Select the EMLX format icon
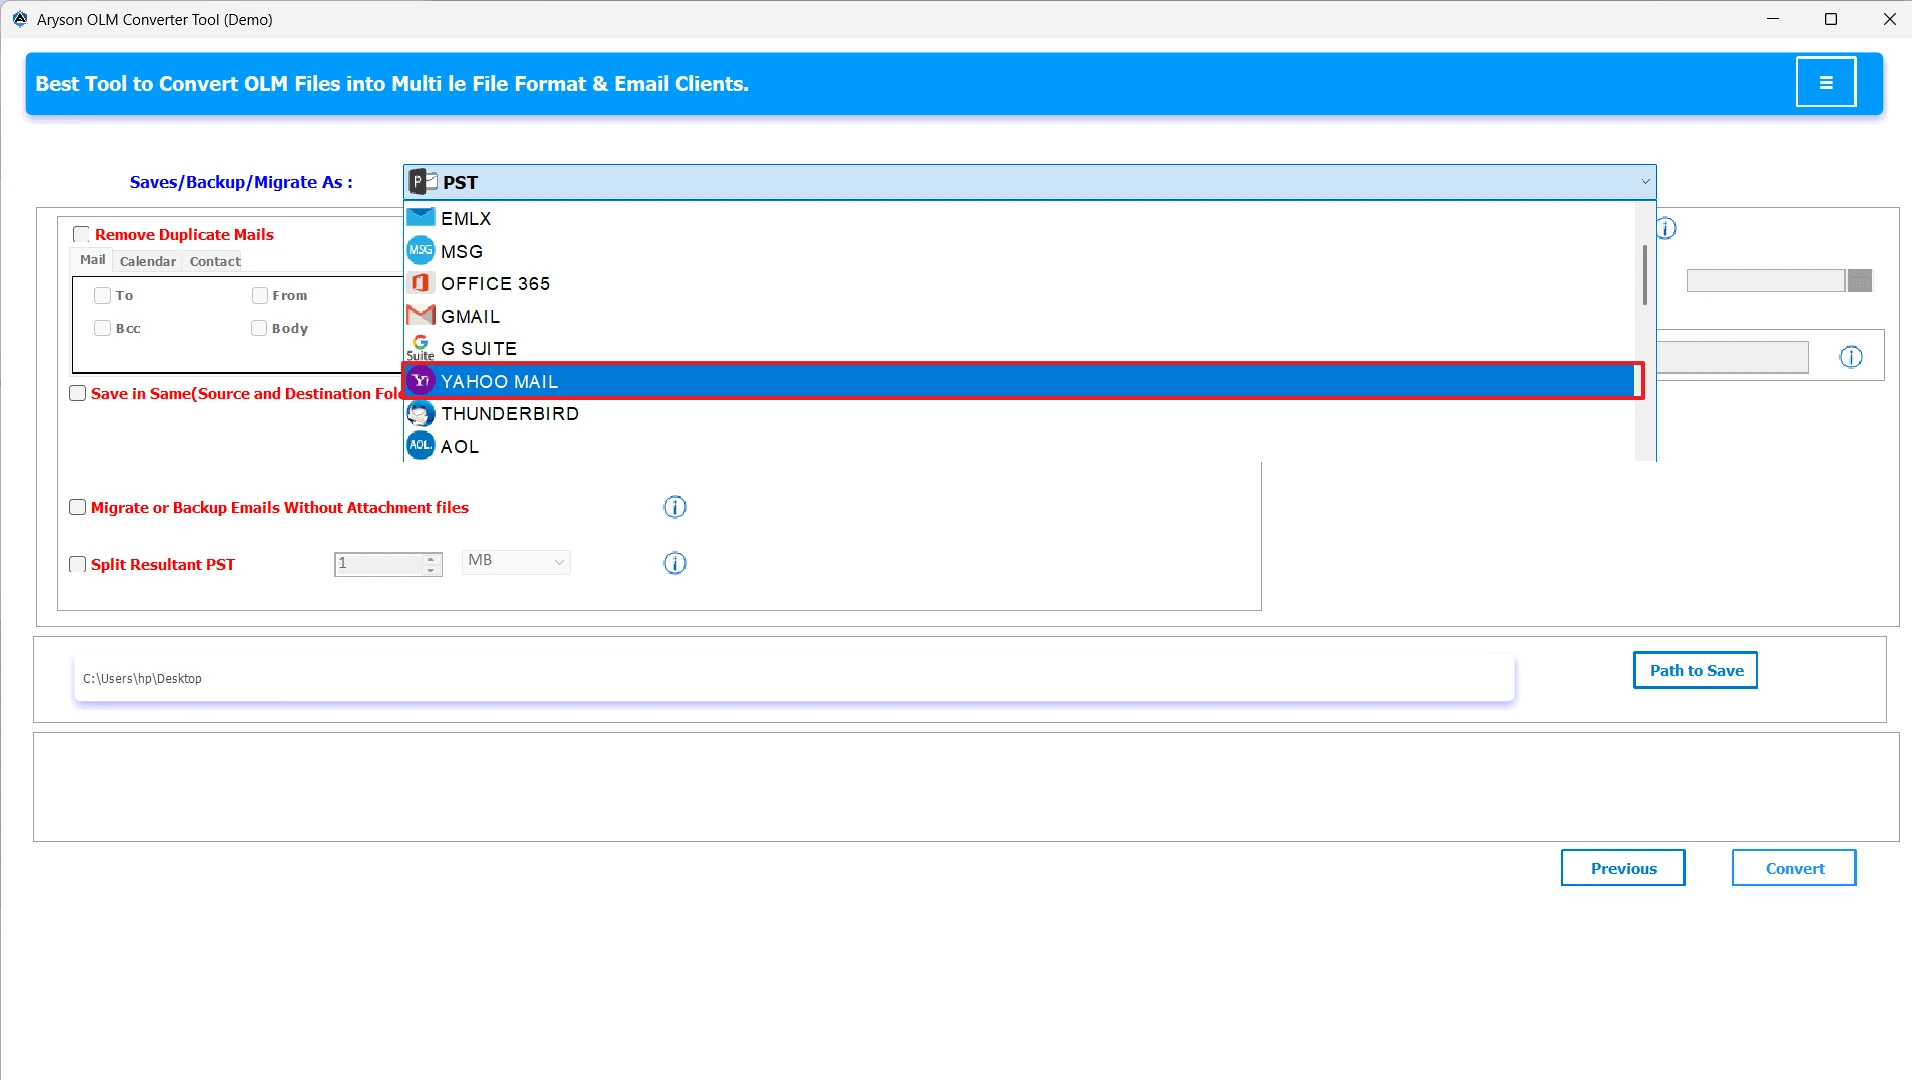 pyautogui.click(x=420, y=218)
